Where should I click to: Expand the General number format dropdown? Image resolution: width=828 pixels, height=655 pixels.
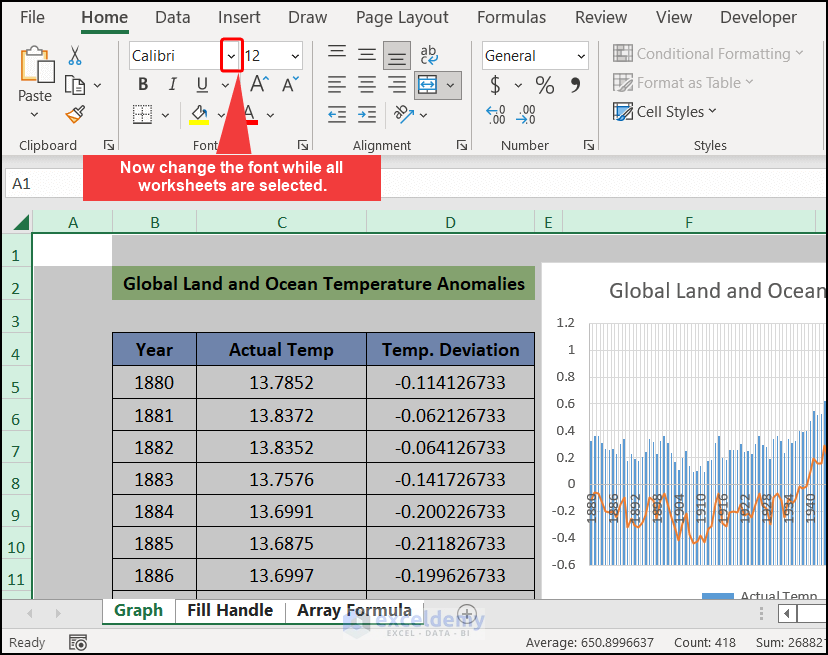pyautogui.click(x=581, y=56)
